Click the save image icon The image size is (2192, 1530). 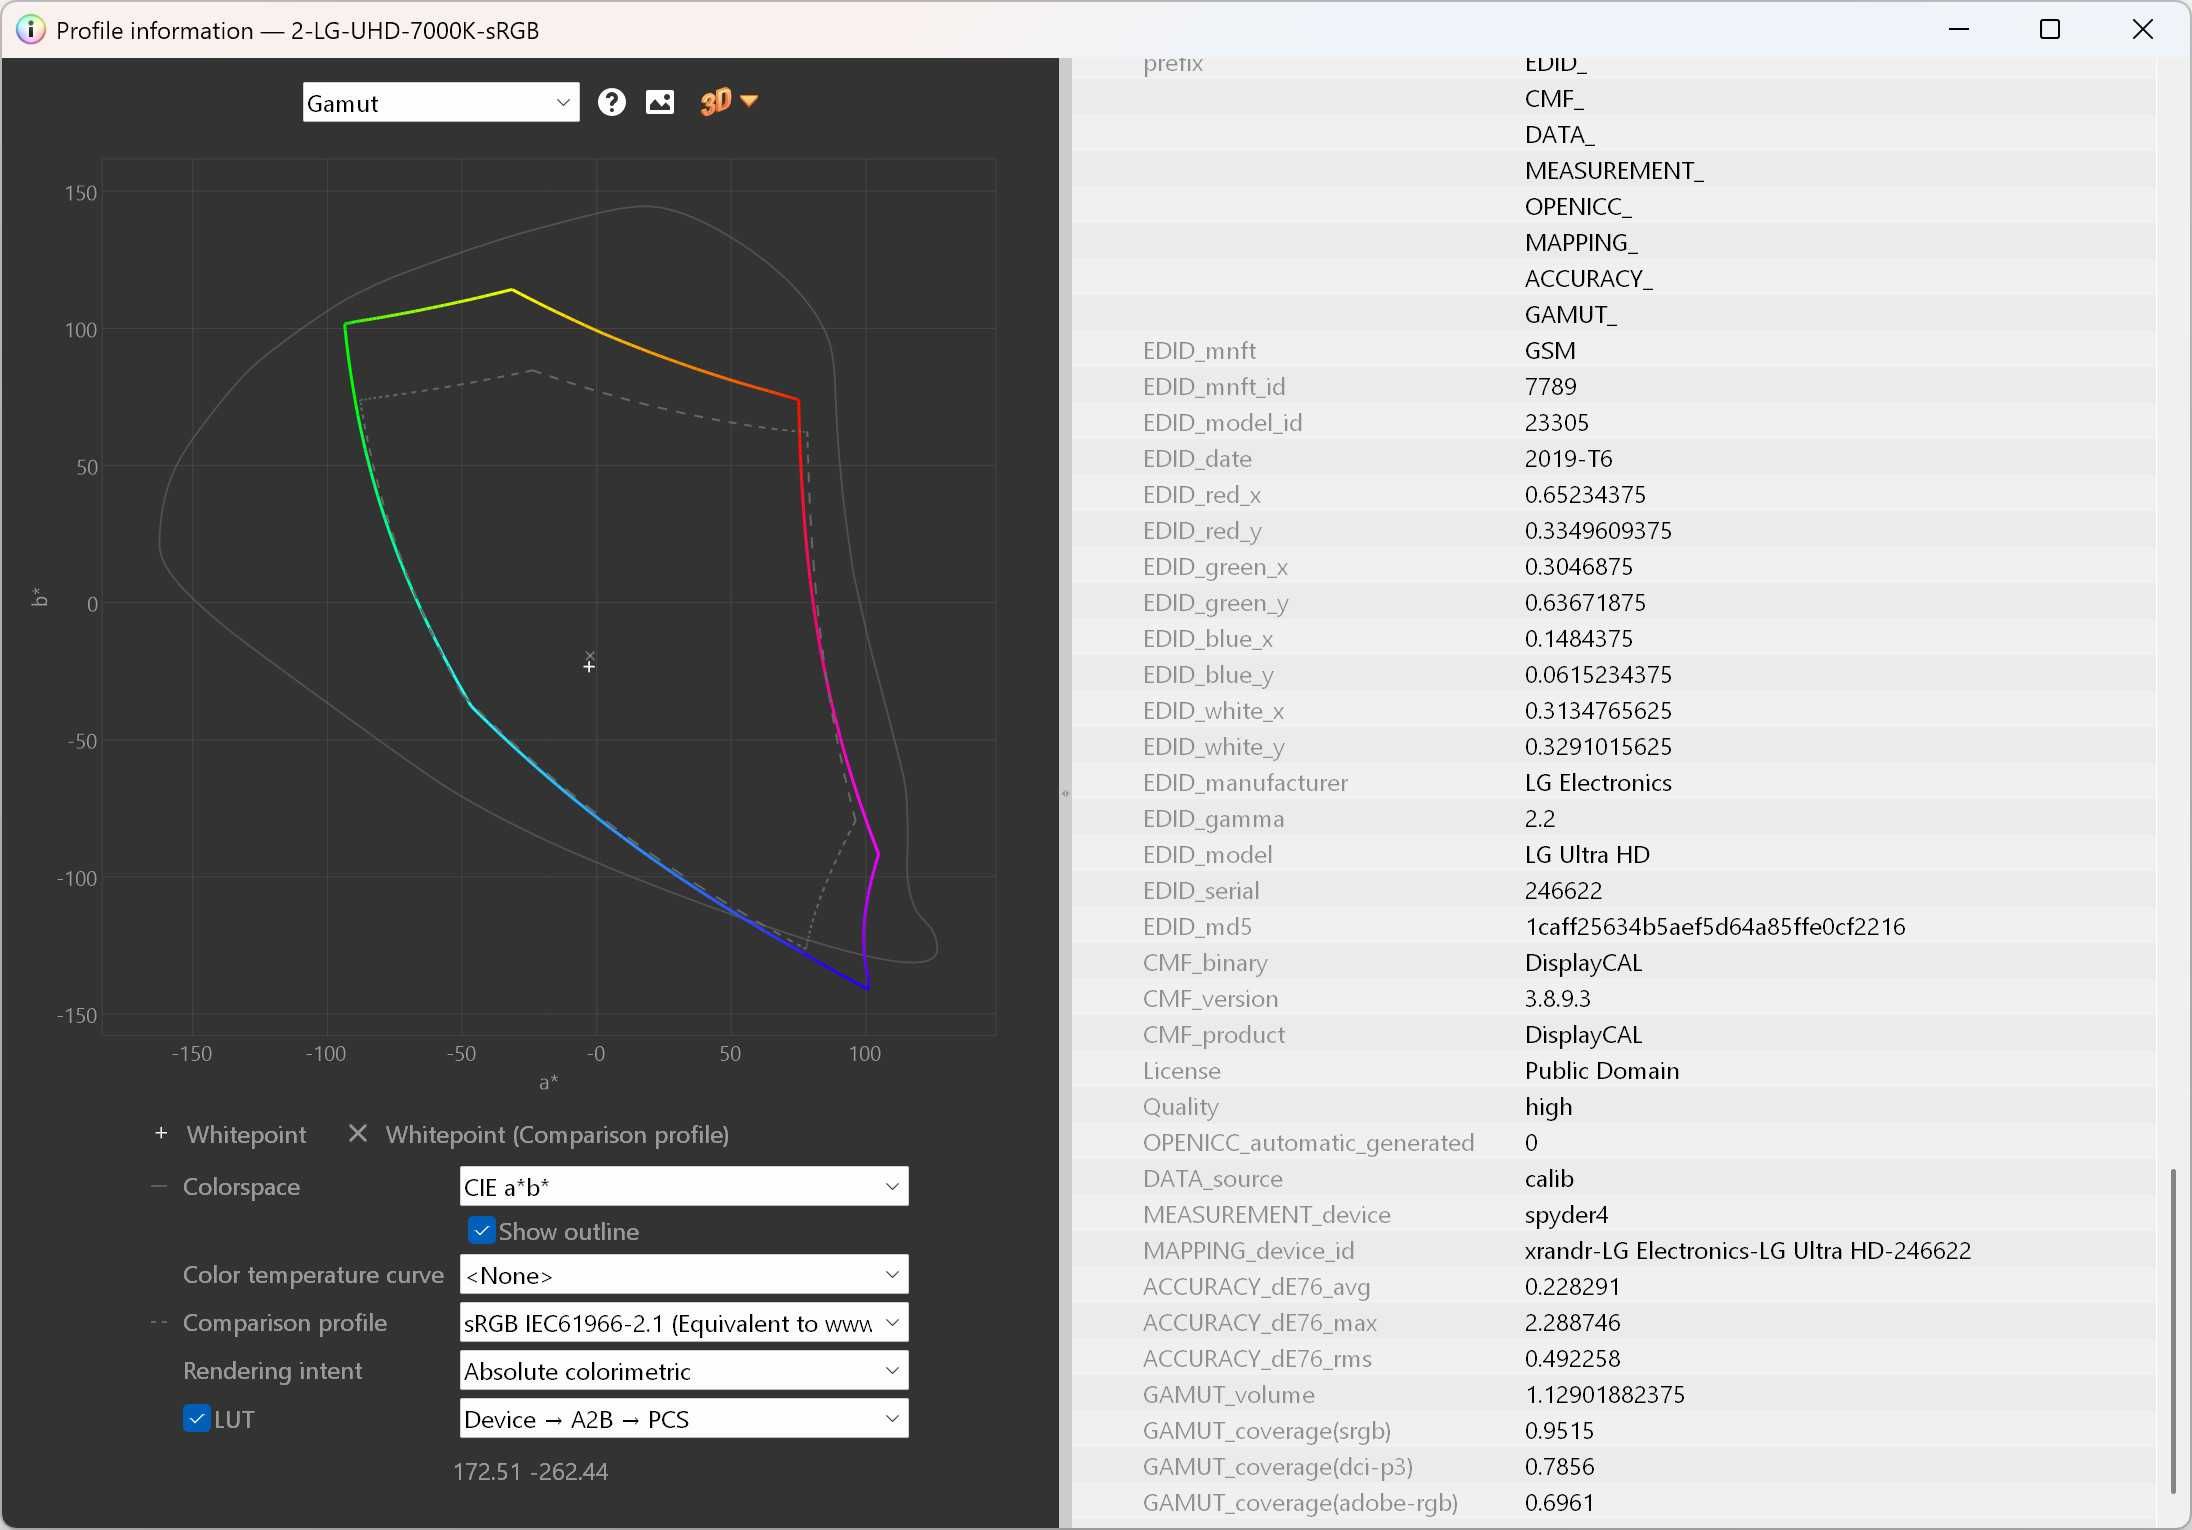pyautogui.click(x=660, y=102)
